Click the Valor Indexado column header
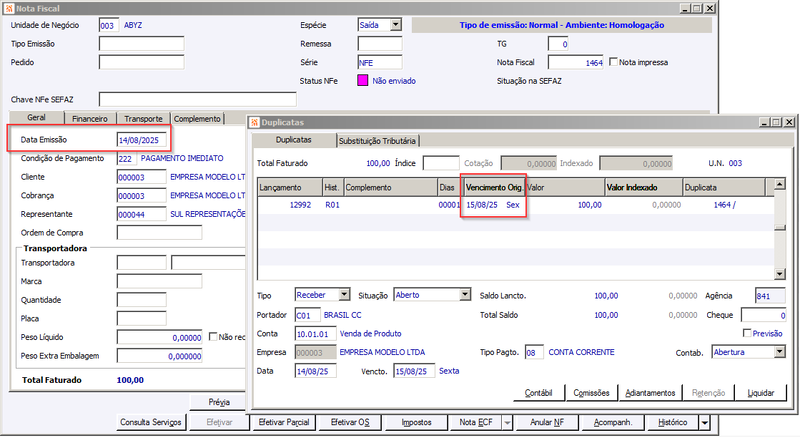Screen dimensions: 800x438 tap(644, 187)
